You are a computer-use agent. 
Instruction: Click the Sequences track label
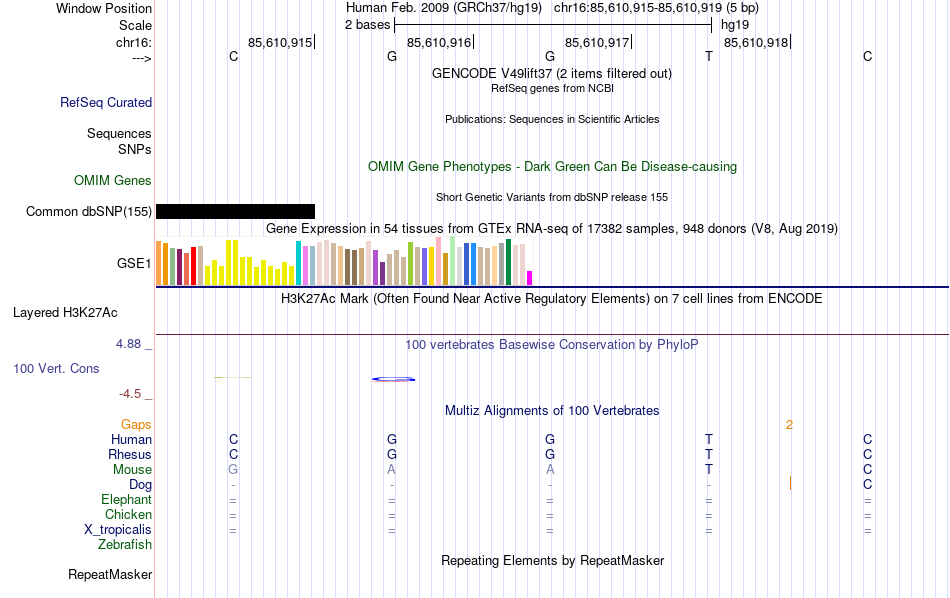coord(119,133)
